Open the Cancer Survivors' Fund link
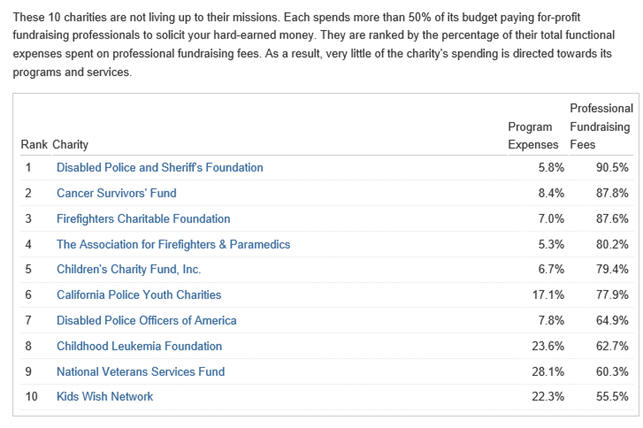 point(116,193)
